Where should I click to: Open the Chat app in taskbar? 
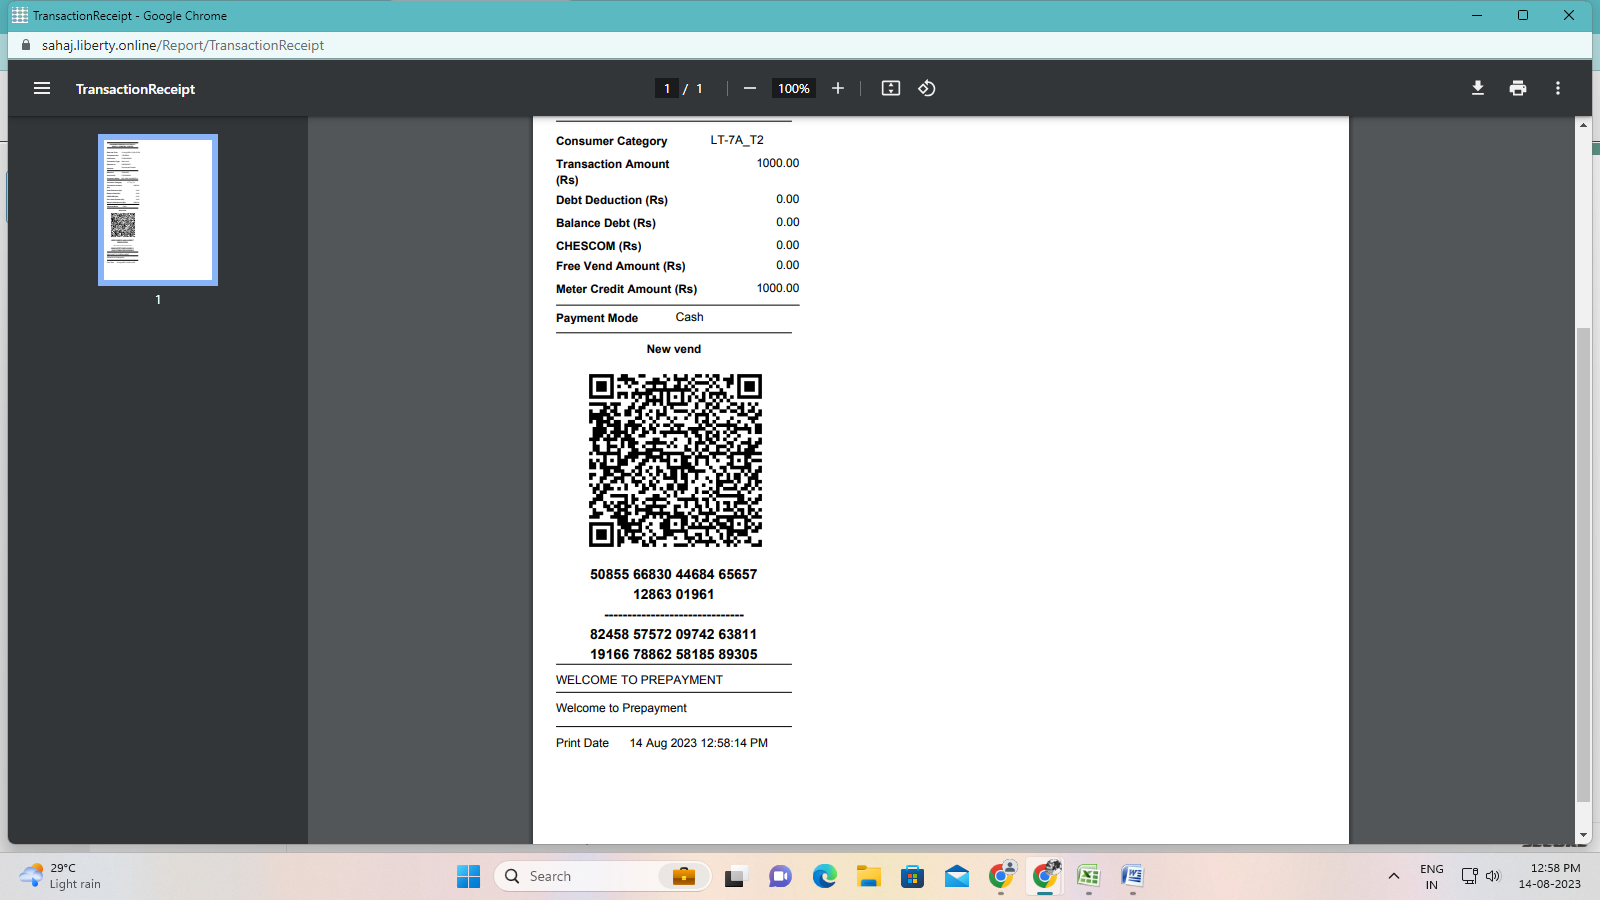point(780,876)
